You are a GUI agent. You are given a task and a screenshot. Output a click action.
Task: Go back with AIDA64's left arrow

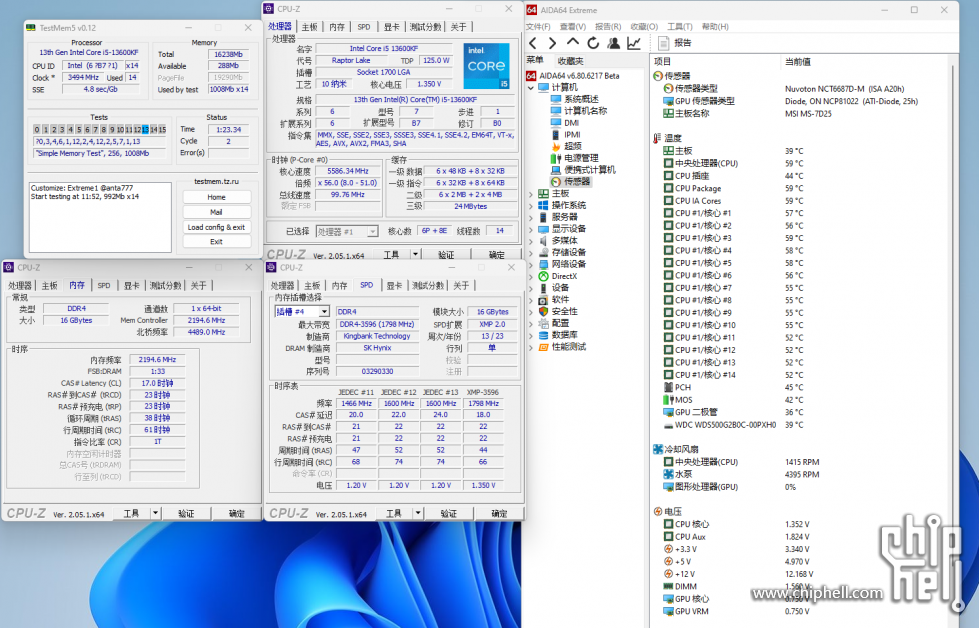[x=533, y=43]
